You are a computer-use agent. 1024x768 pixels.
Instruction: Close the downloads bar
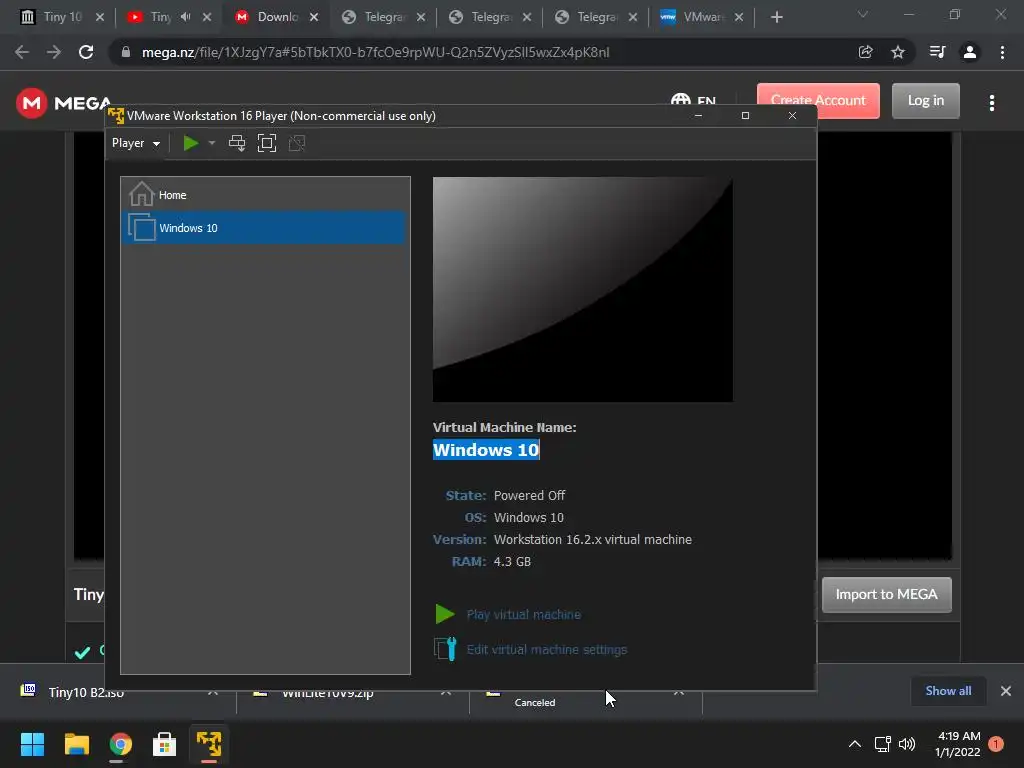pos(1006,691)
